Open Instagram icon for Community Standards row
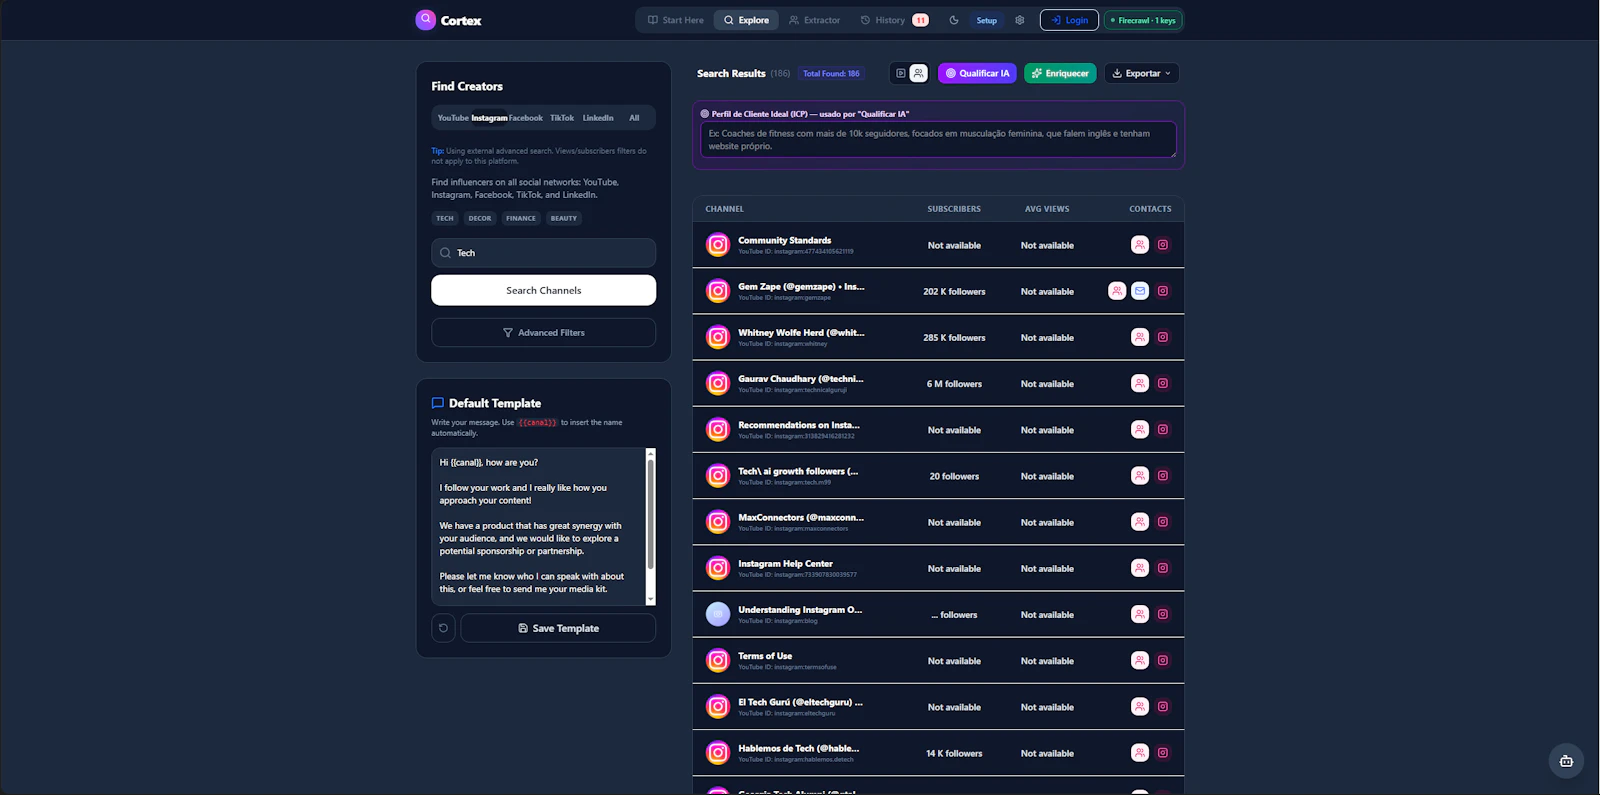Image resolution: width=1600 pixels, height=795 pixels. click(1163, 245)
